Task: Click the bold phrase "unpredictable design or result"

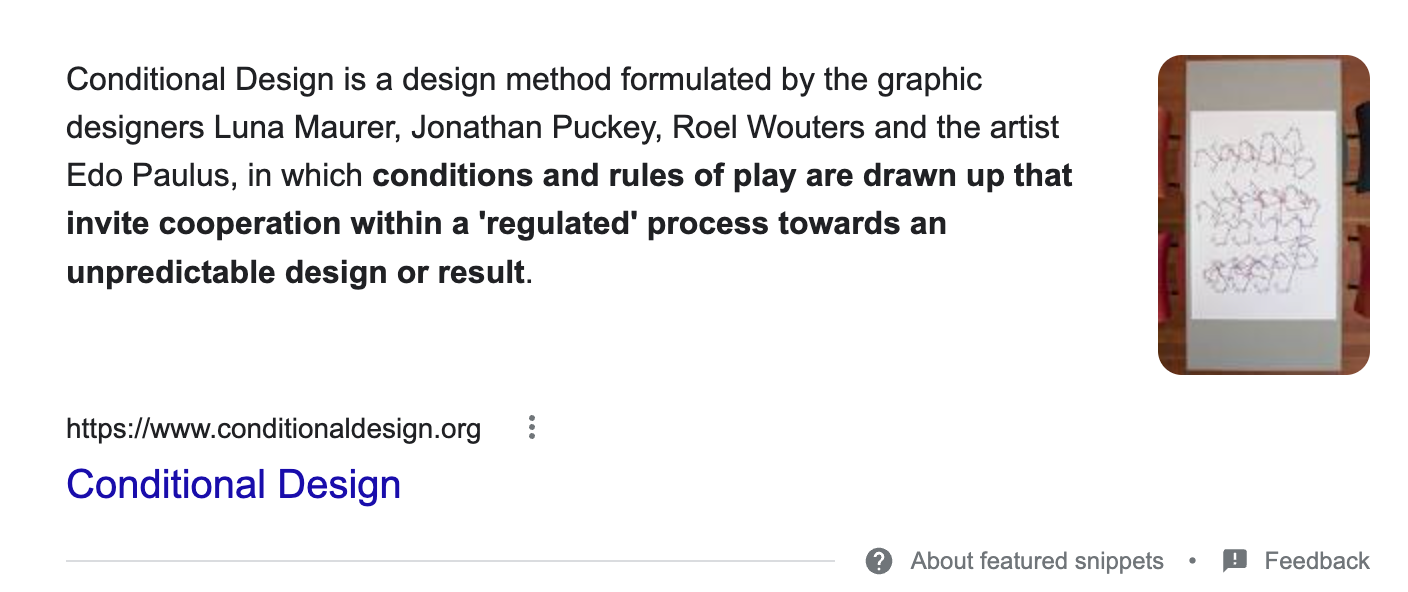Action: coord(295,272)
